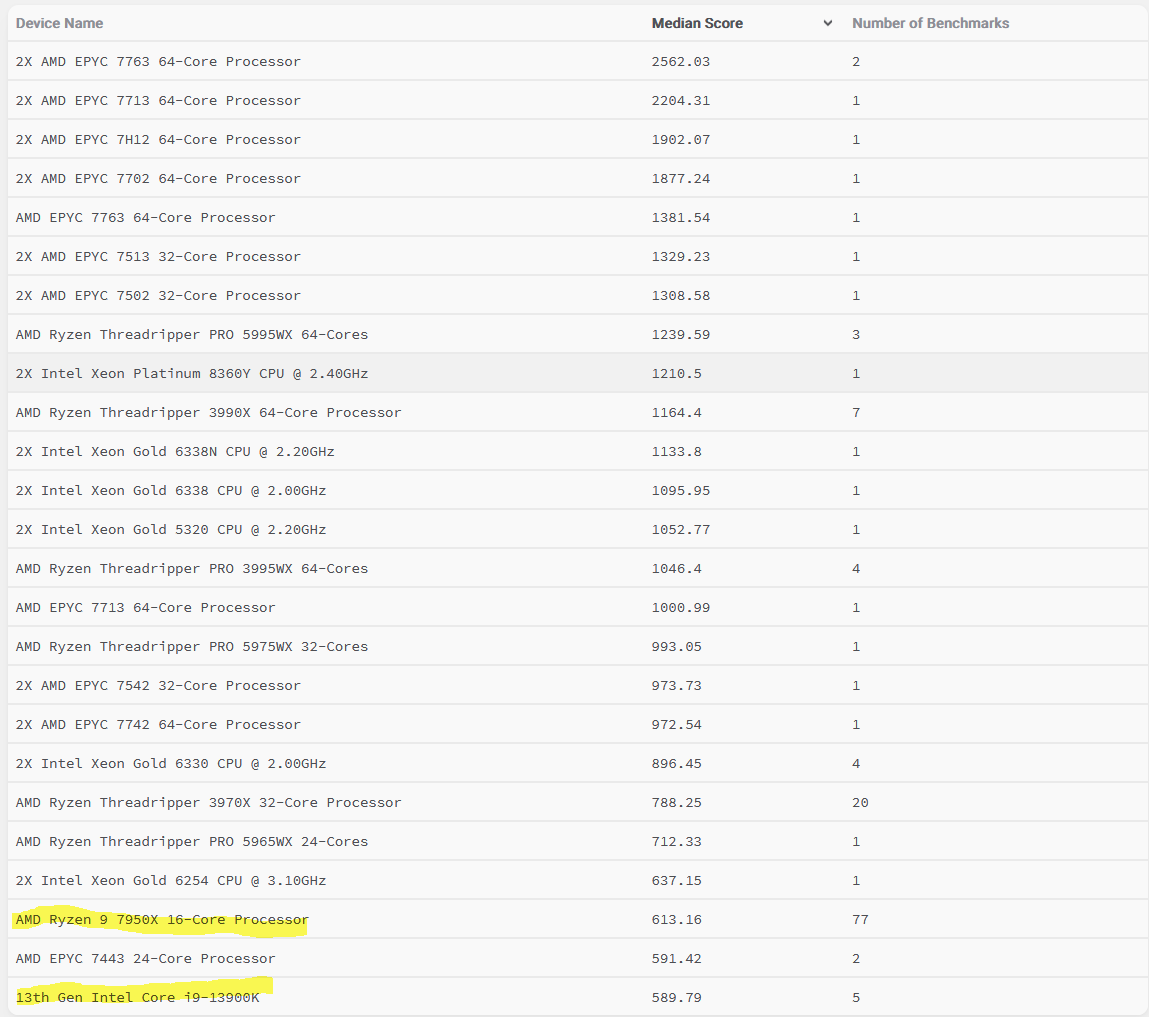Click benchmark count 77 for Ryzen 9 7950X
Viewport: 1149px width, 1017px height.
click(x=860, y=920)
